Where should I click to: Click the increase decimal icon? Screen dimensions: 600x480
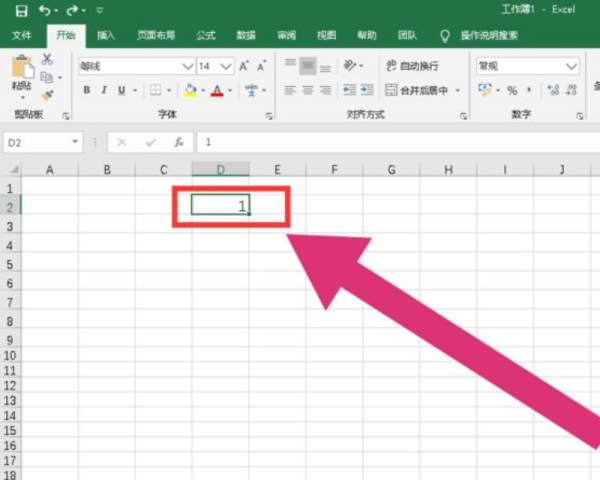(553, 90)
